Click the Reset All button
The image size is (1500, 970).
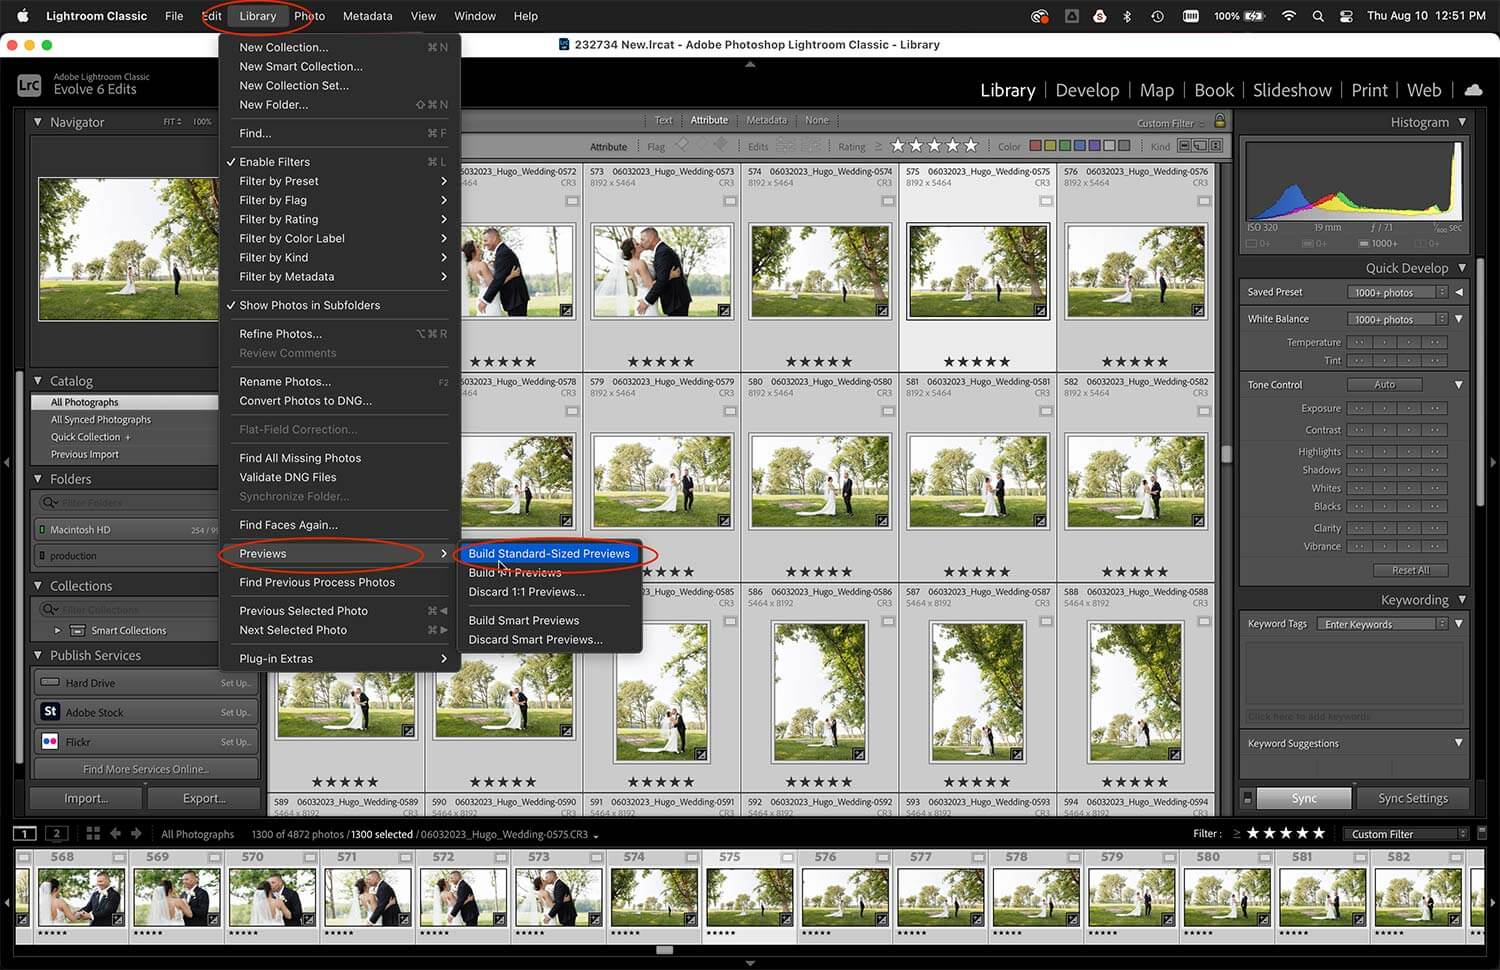coord(1410,570)
